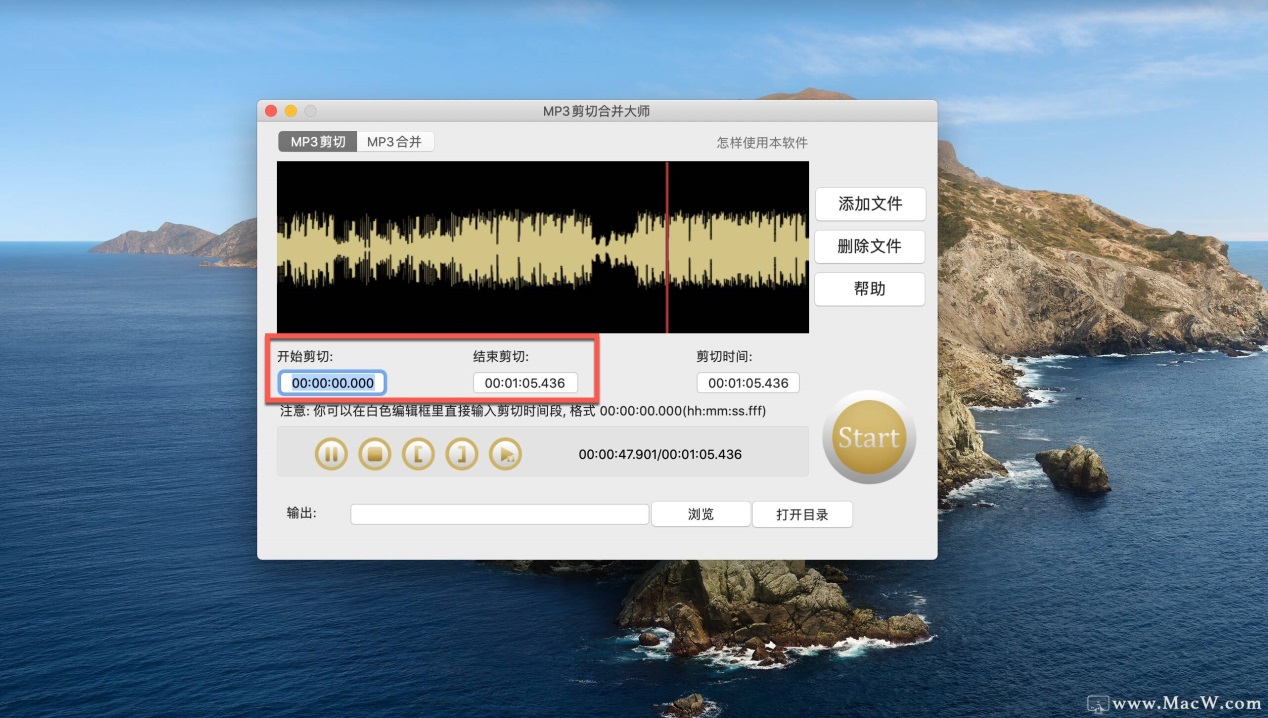Click the red playhead line in waveform
Viewport: 1268px width, 718px height.
667,247
